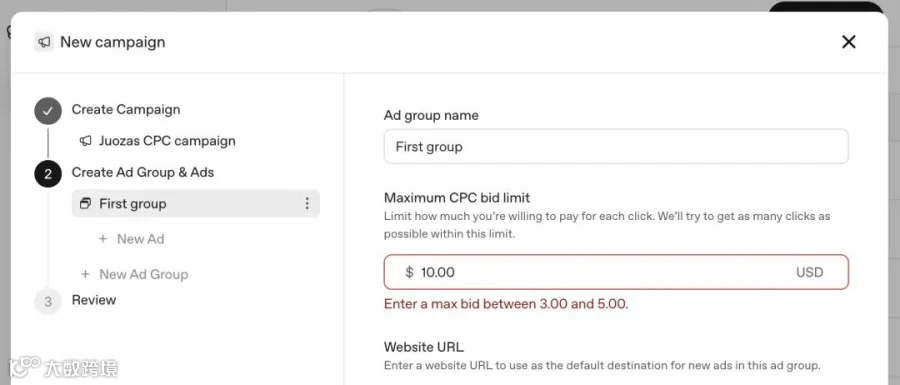The image size is (900, 385).
Task: Click the max bid error message
Action: 506,304
